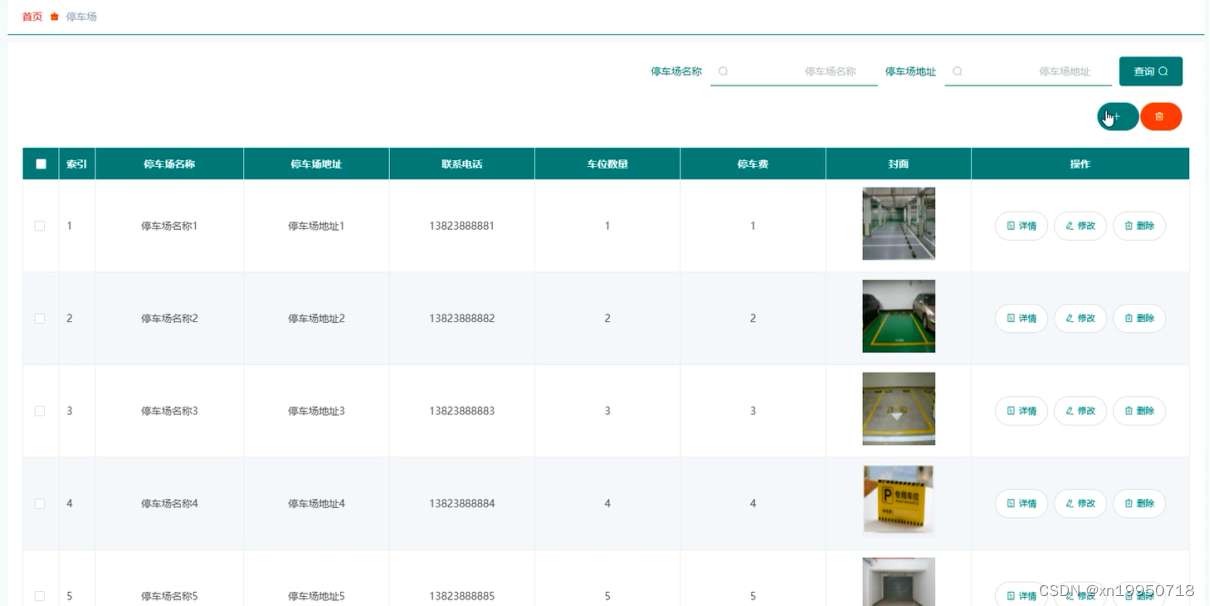Select cell 停车场地址5
The height and width of the screenshot is (606, 1210).
(316, 596)
